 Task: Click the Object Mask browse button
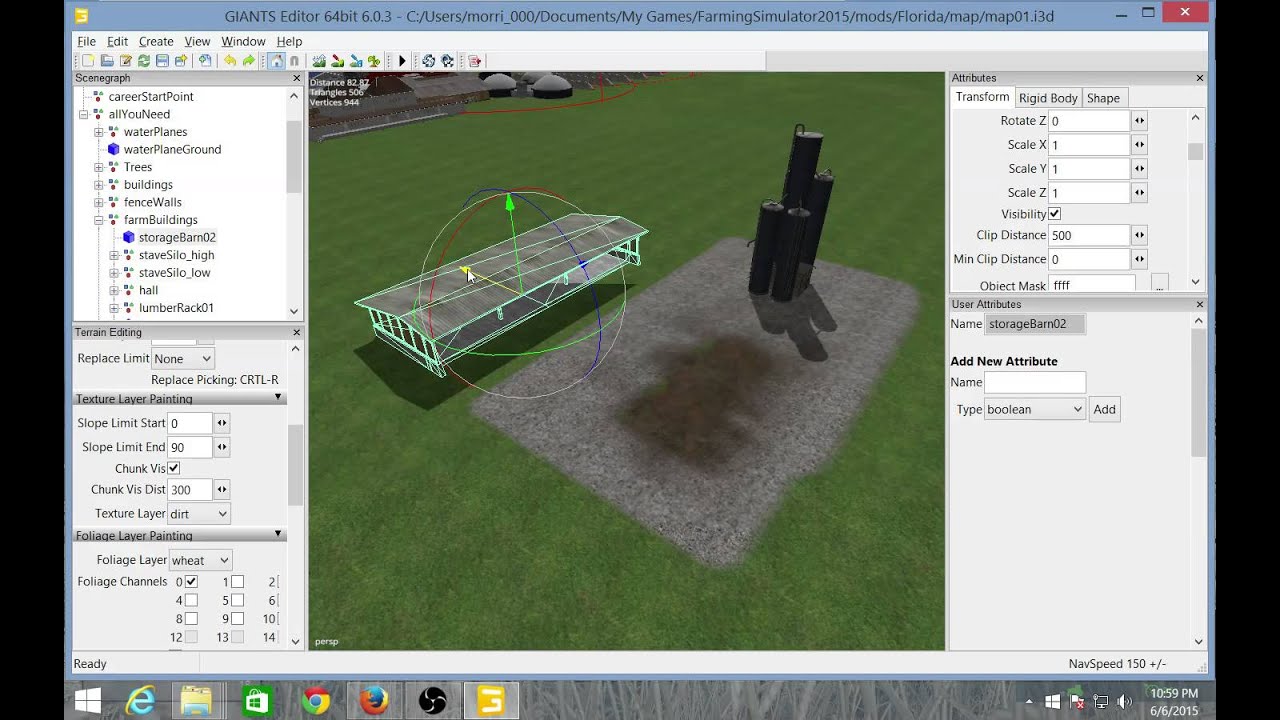click(x=1159, y=284)
